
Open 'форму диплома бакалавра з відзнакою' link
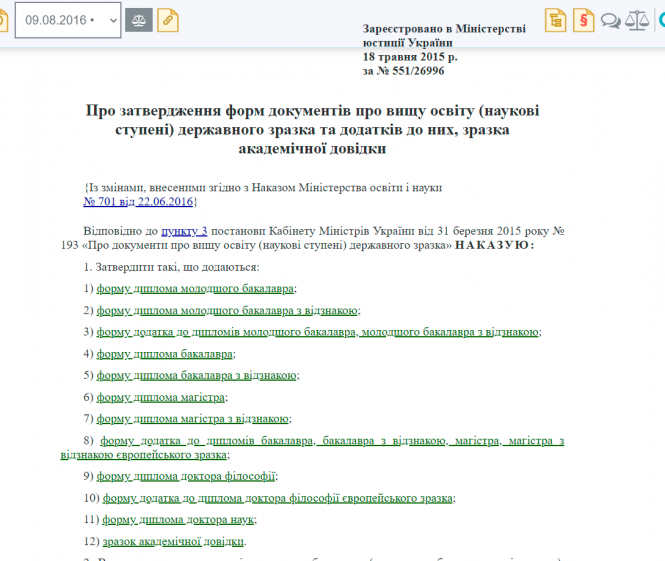(x=196, y=375)
